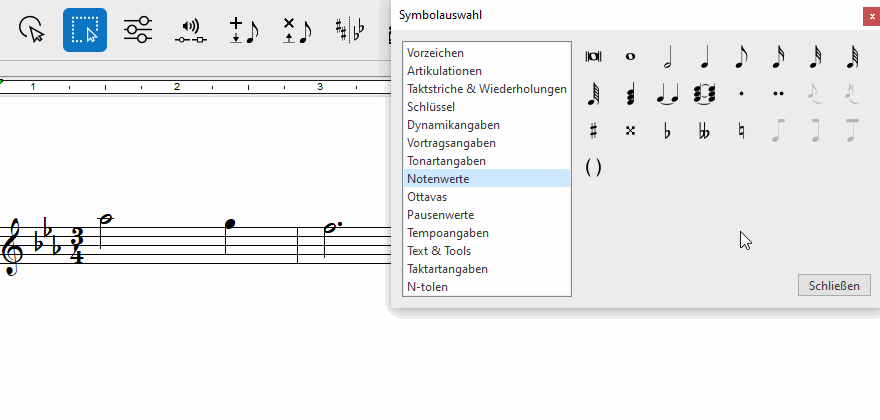The width and height of the screenshot is (880, 420).
Task: Click the add note icon
Action: tap(242, 29)
